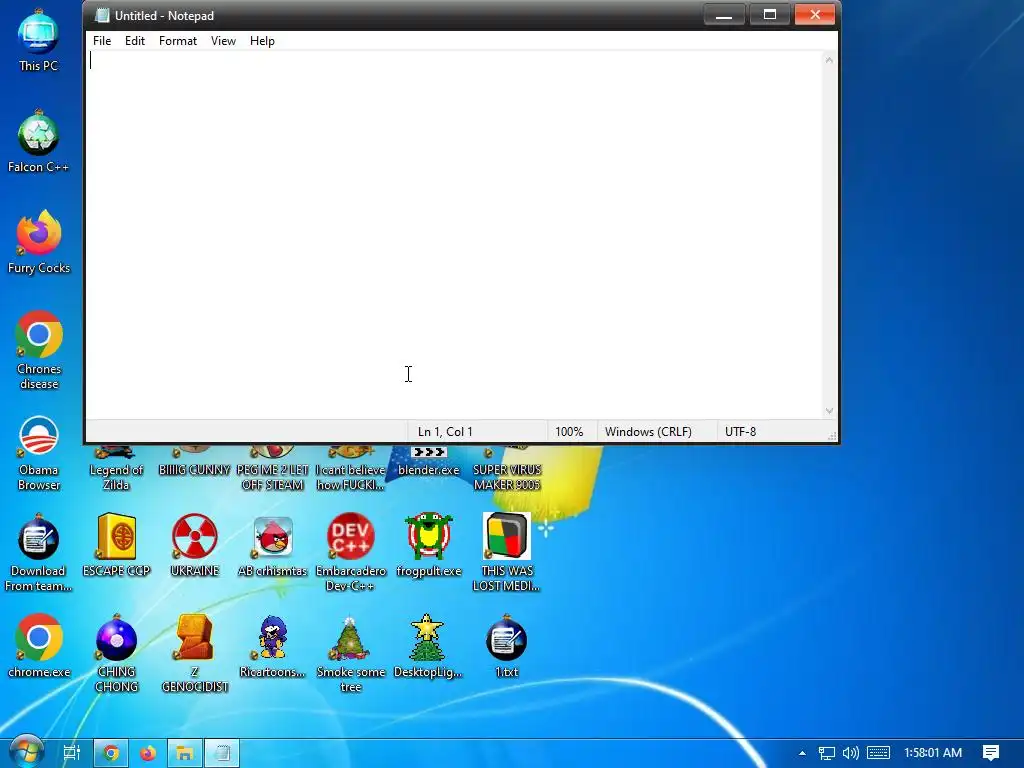Image resolution: width=1024 pixels, height=768 pixels.
Task: Open the touch keyboard tray icon
Action: (878, 753)
